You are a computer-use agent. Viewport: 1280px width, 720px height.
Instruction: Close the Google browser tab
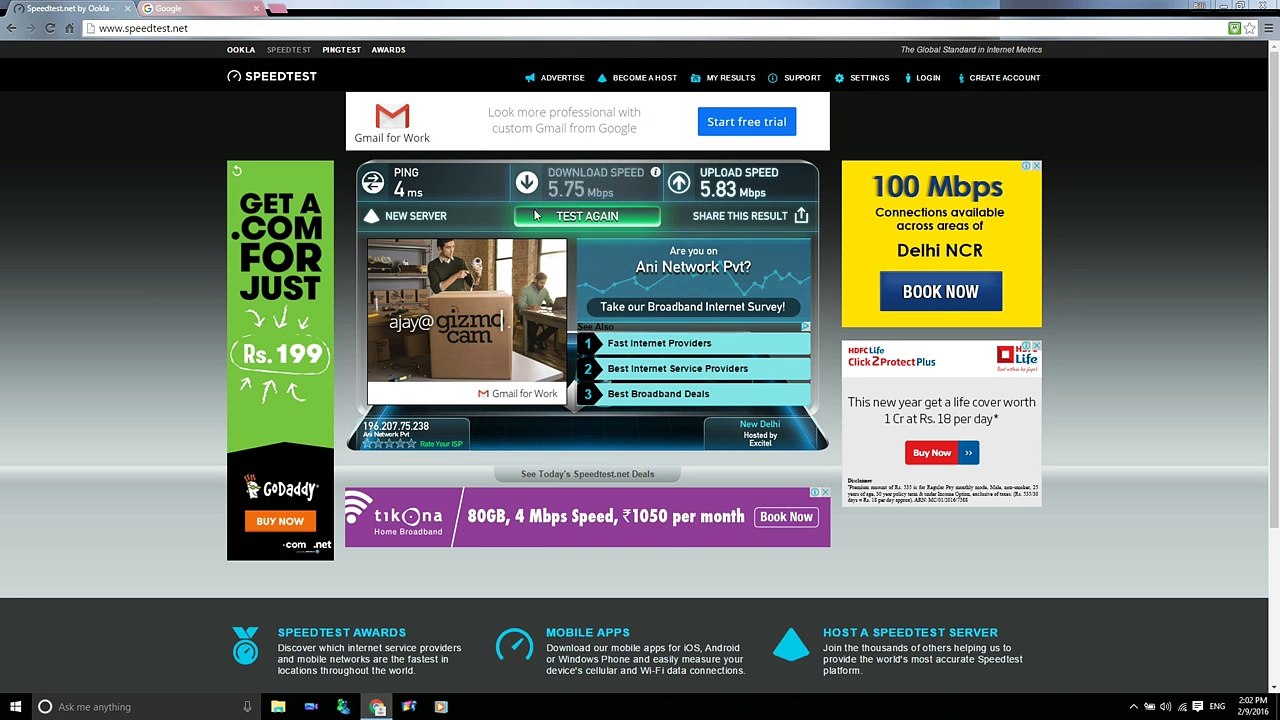256,8
